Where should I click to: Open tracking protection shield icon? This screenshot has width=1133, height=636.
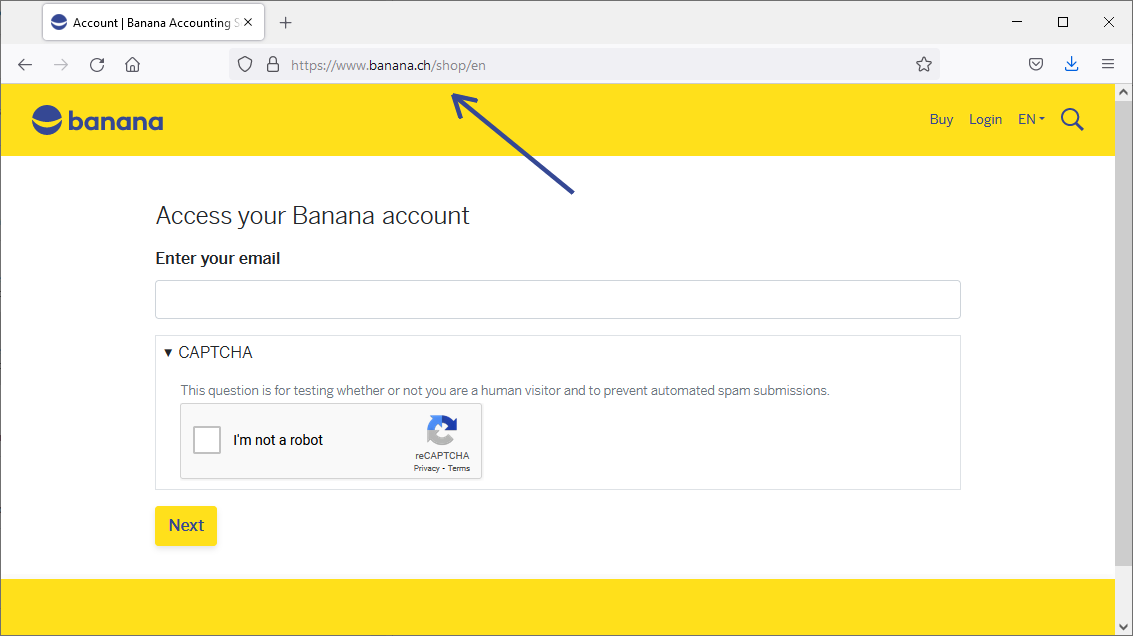[245, 64]
